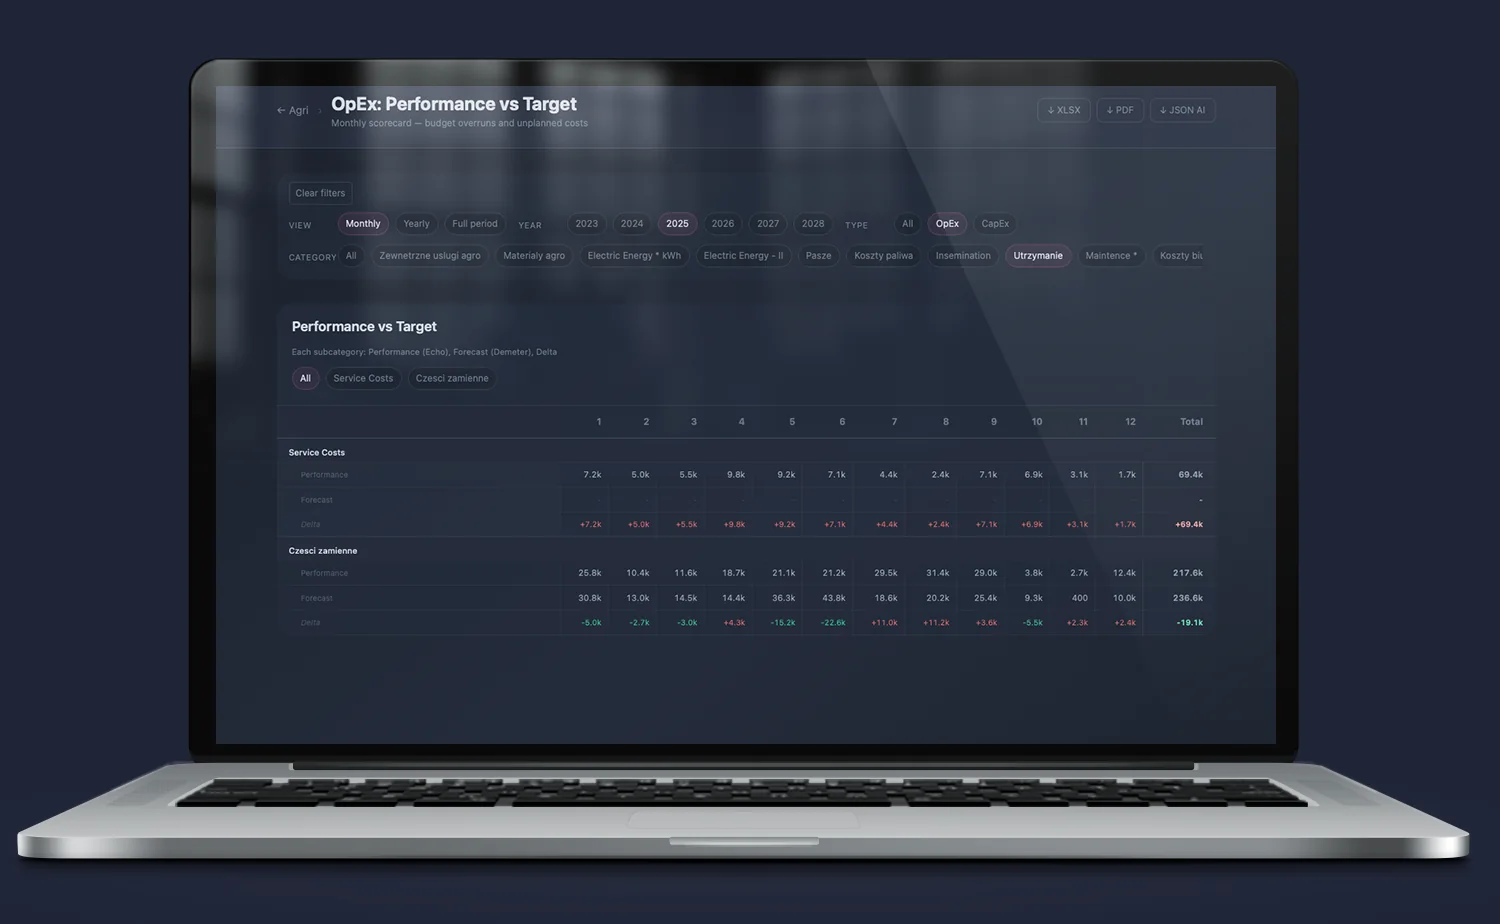Show only Service Costs subcategory
The width and height of the screenshot is (1500, 924).
coord(363,378)
